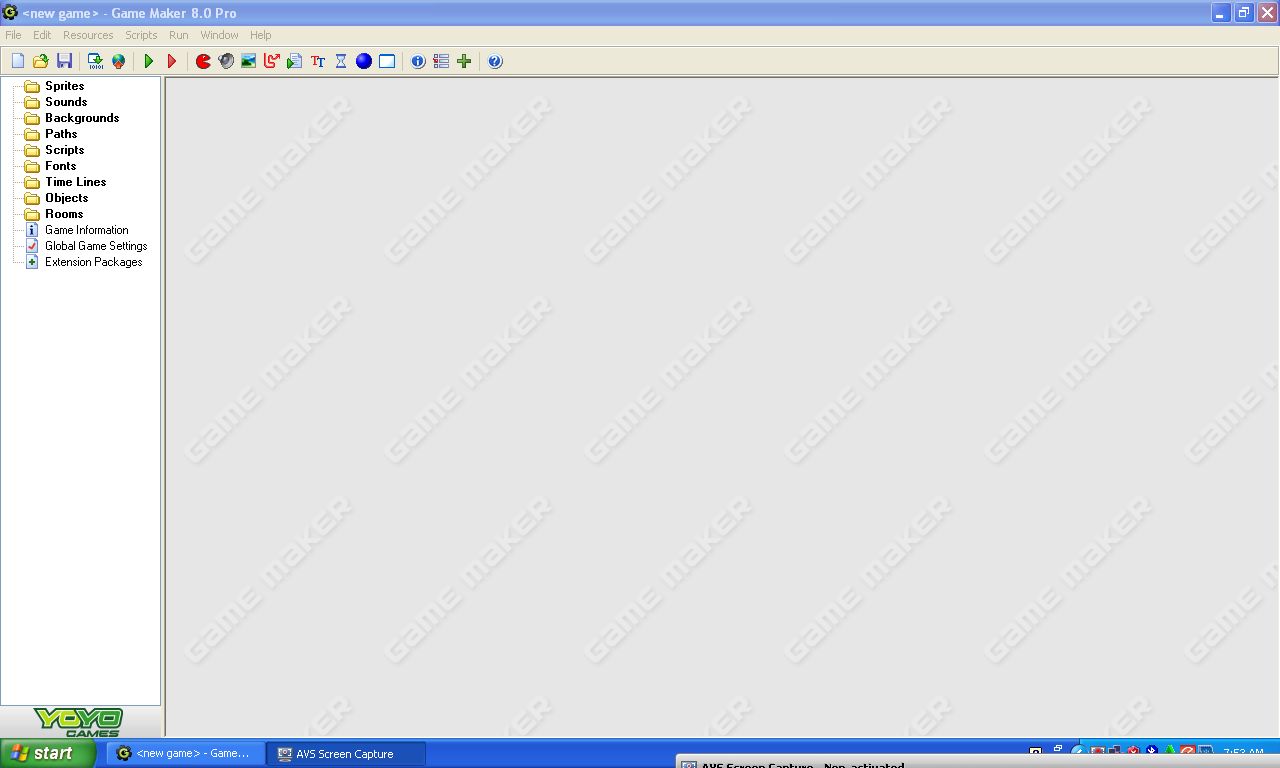This screenshot has height=768, width=1280.
Task: Switch to the AVS Screen Capture taskbar window
Action: click(345, 753)
